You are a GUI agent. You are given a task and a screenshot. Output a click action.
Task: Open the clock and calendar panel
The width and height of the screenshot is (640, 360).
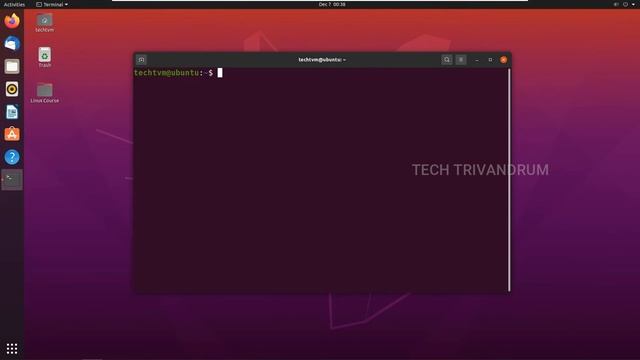pos(332,4)
